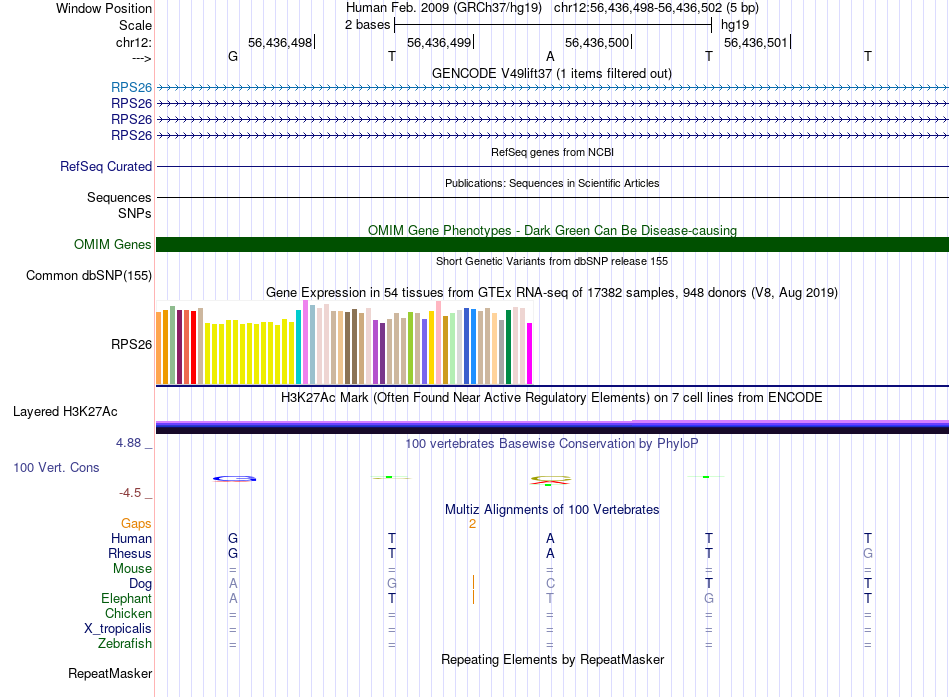The image size is (950, 697).
Task: Click base A in the ruler base row
Action: click(550, 56)
